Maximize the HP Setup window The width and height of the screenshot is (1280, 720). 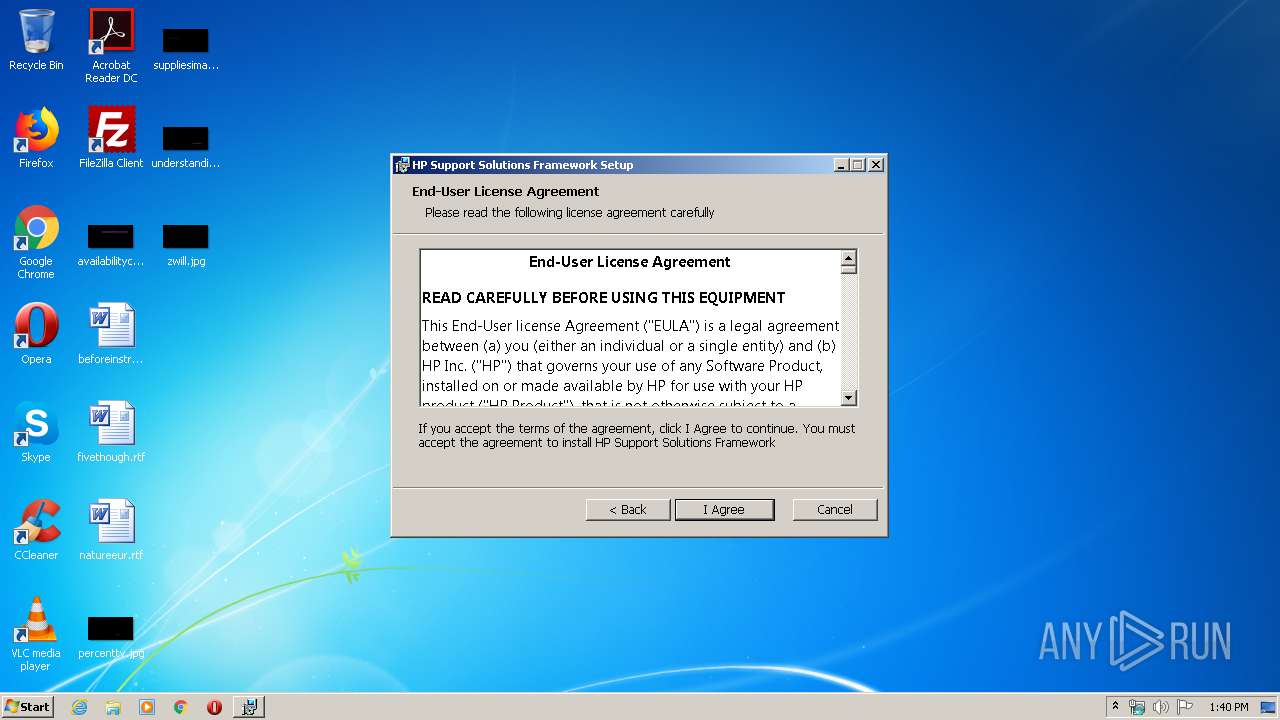(857, 165)
